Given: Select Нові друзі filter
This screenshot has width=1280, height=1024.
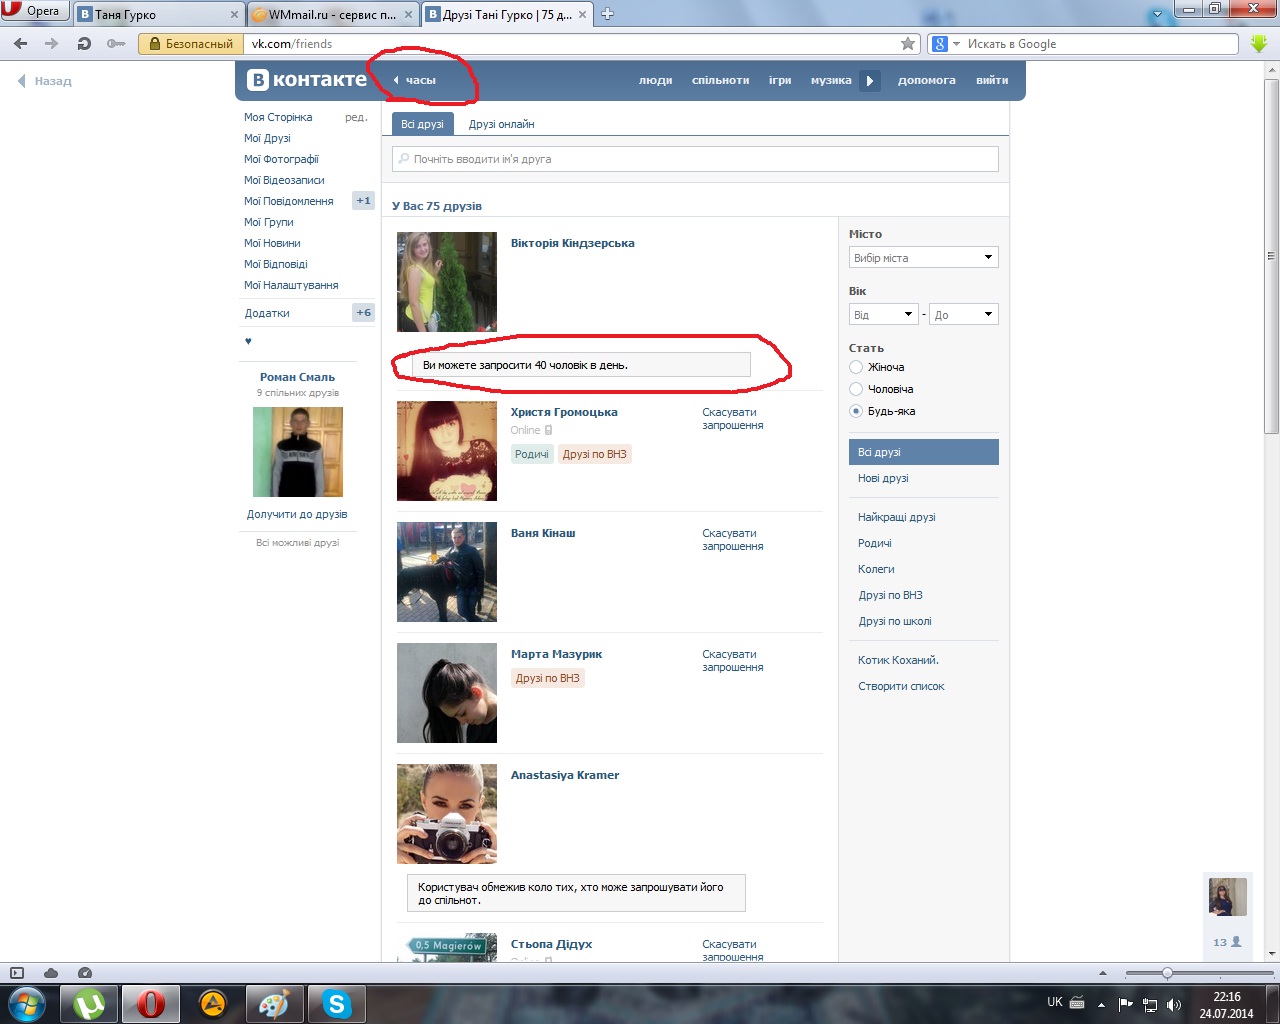Looking at the screenshot, I should point(883,478).
